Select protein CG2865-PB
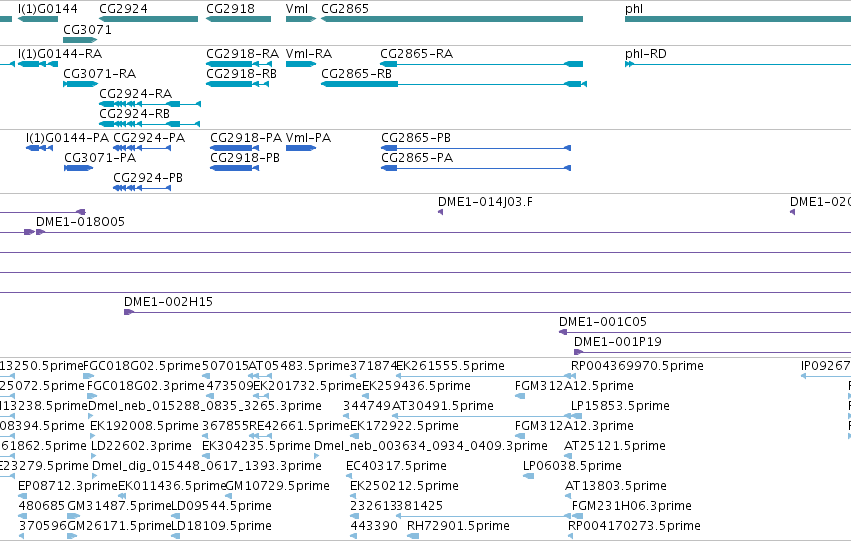This screenshot has height=541, width=851. (x=476, y=148)
